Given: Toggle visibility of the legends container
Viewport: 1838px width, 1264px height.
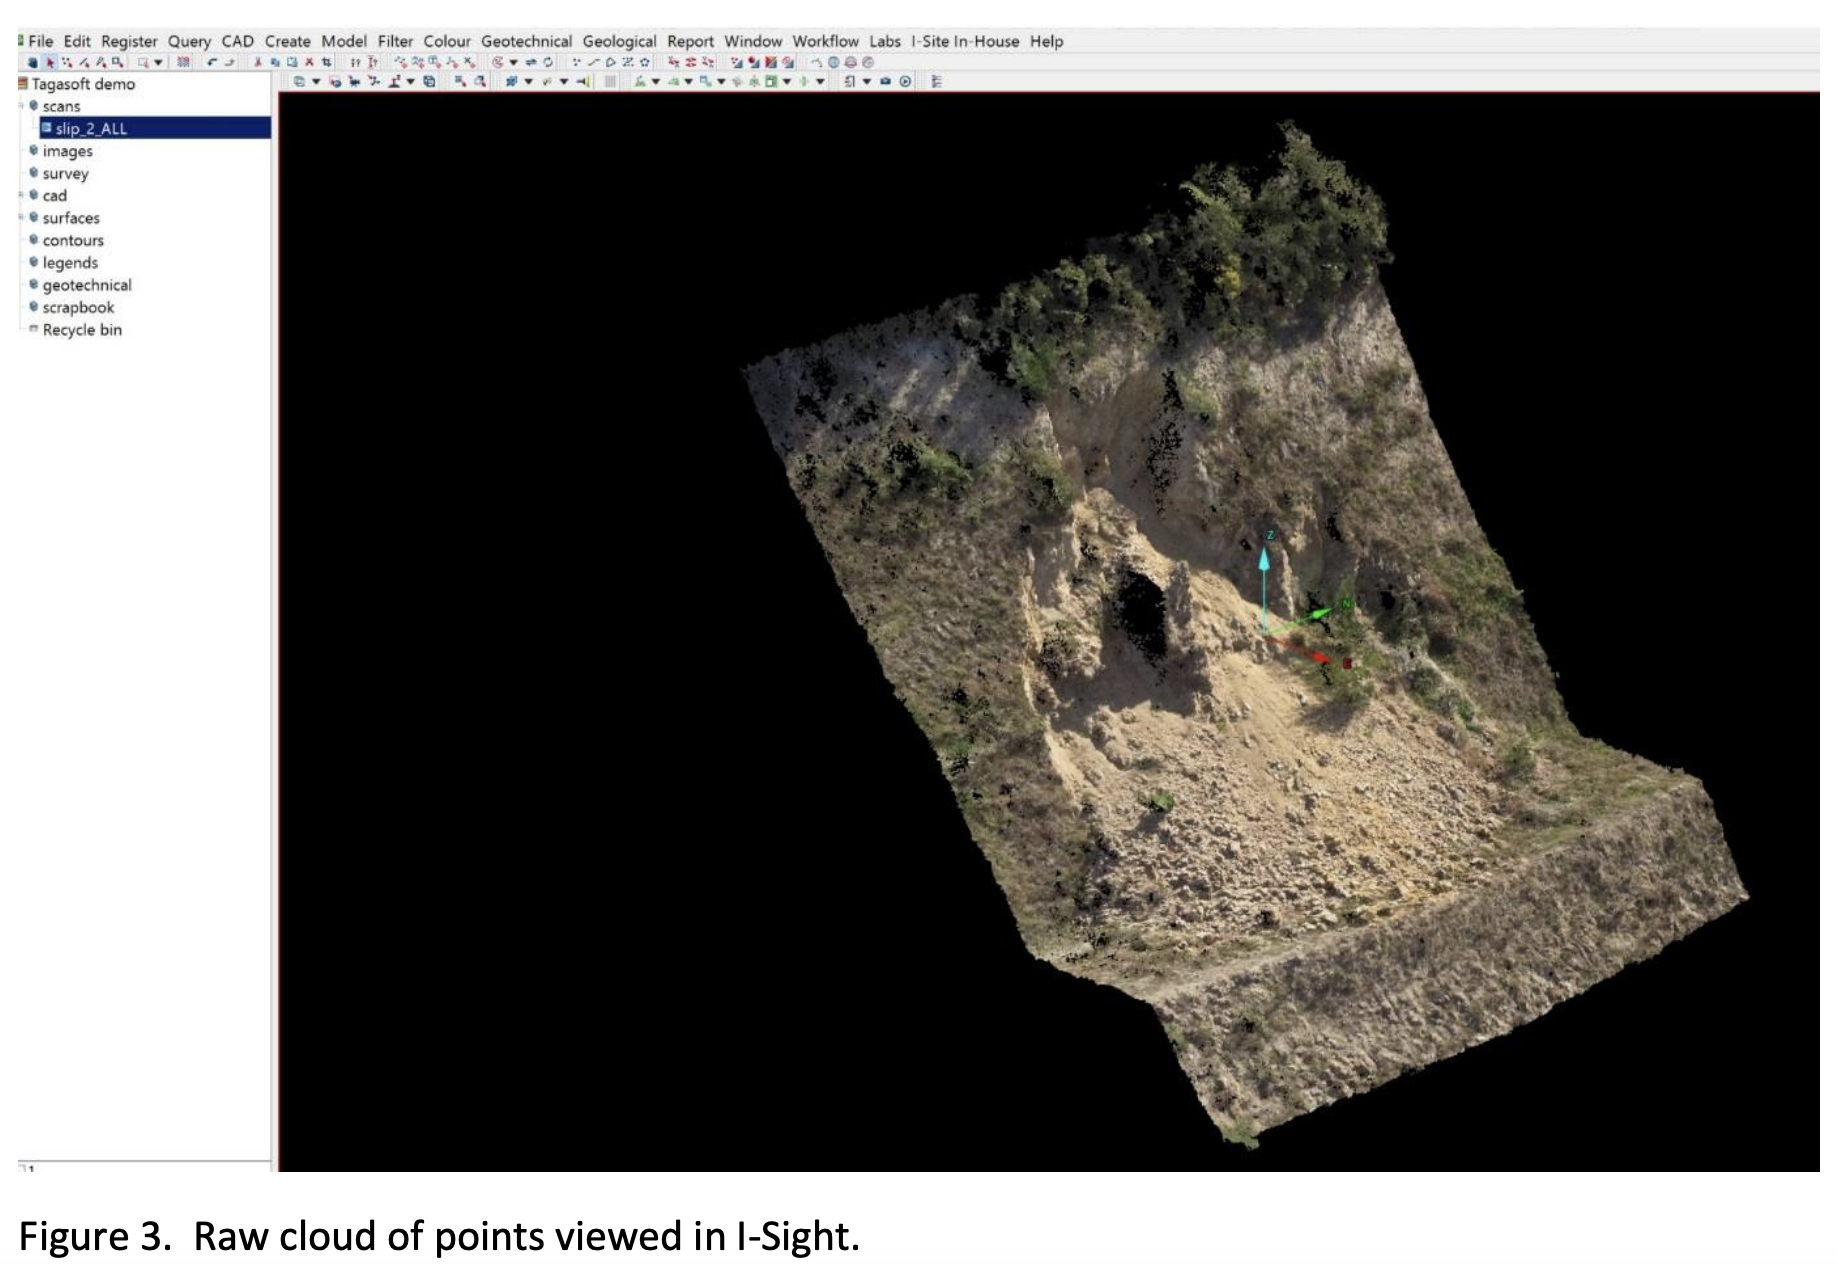Looking at the screenshot, I should (33, 262).
